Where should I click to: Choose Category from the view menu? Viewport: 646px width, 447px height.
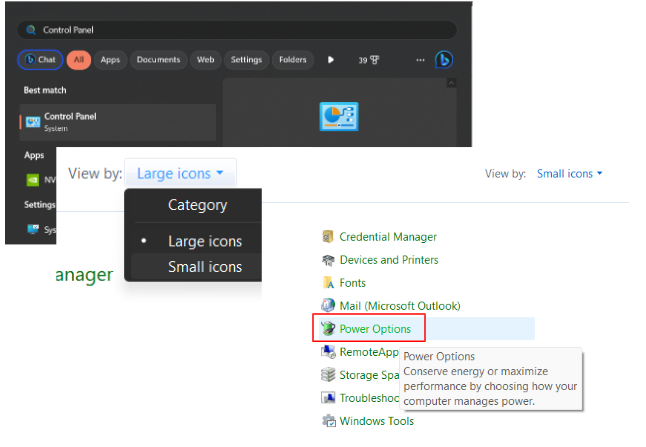(197, 205)
